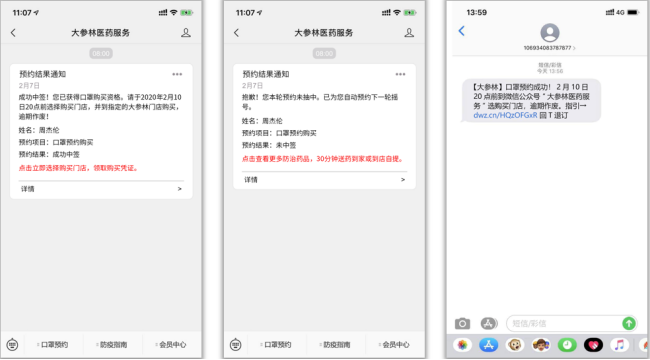This screenshot has height=360, width=650.
Task: Open 详情 row on not-selected lottery card
Action: [x=324, y=180]
